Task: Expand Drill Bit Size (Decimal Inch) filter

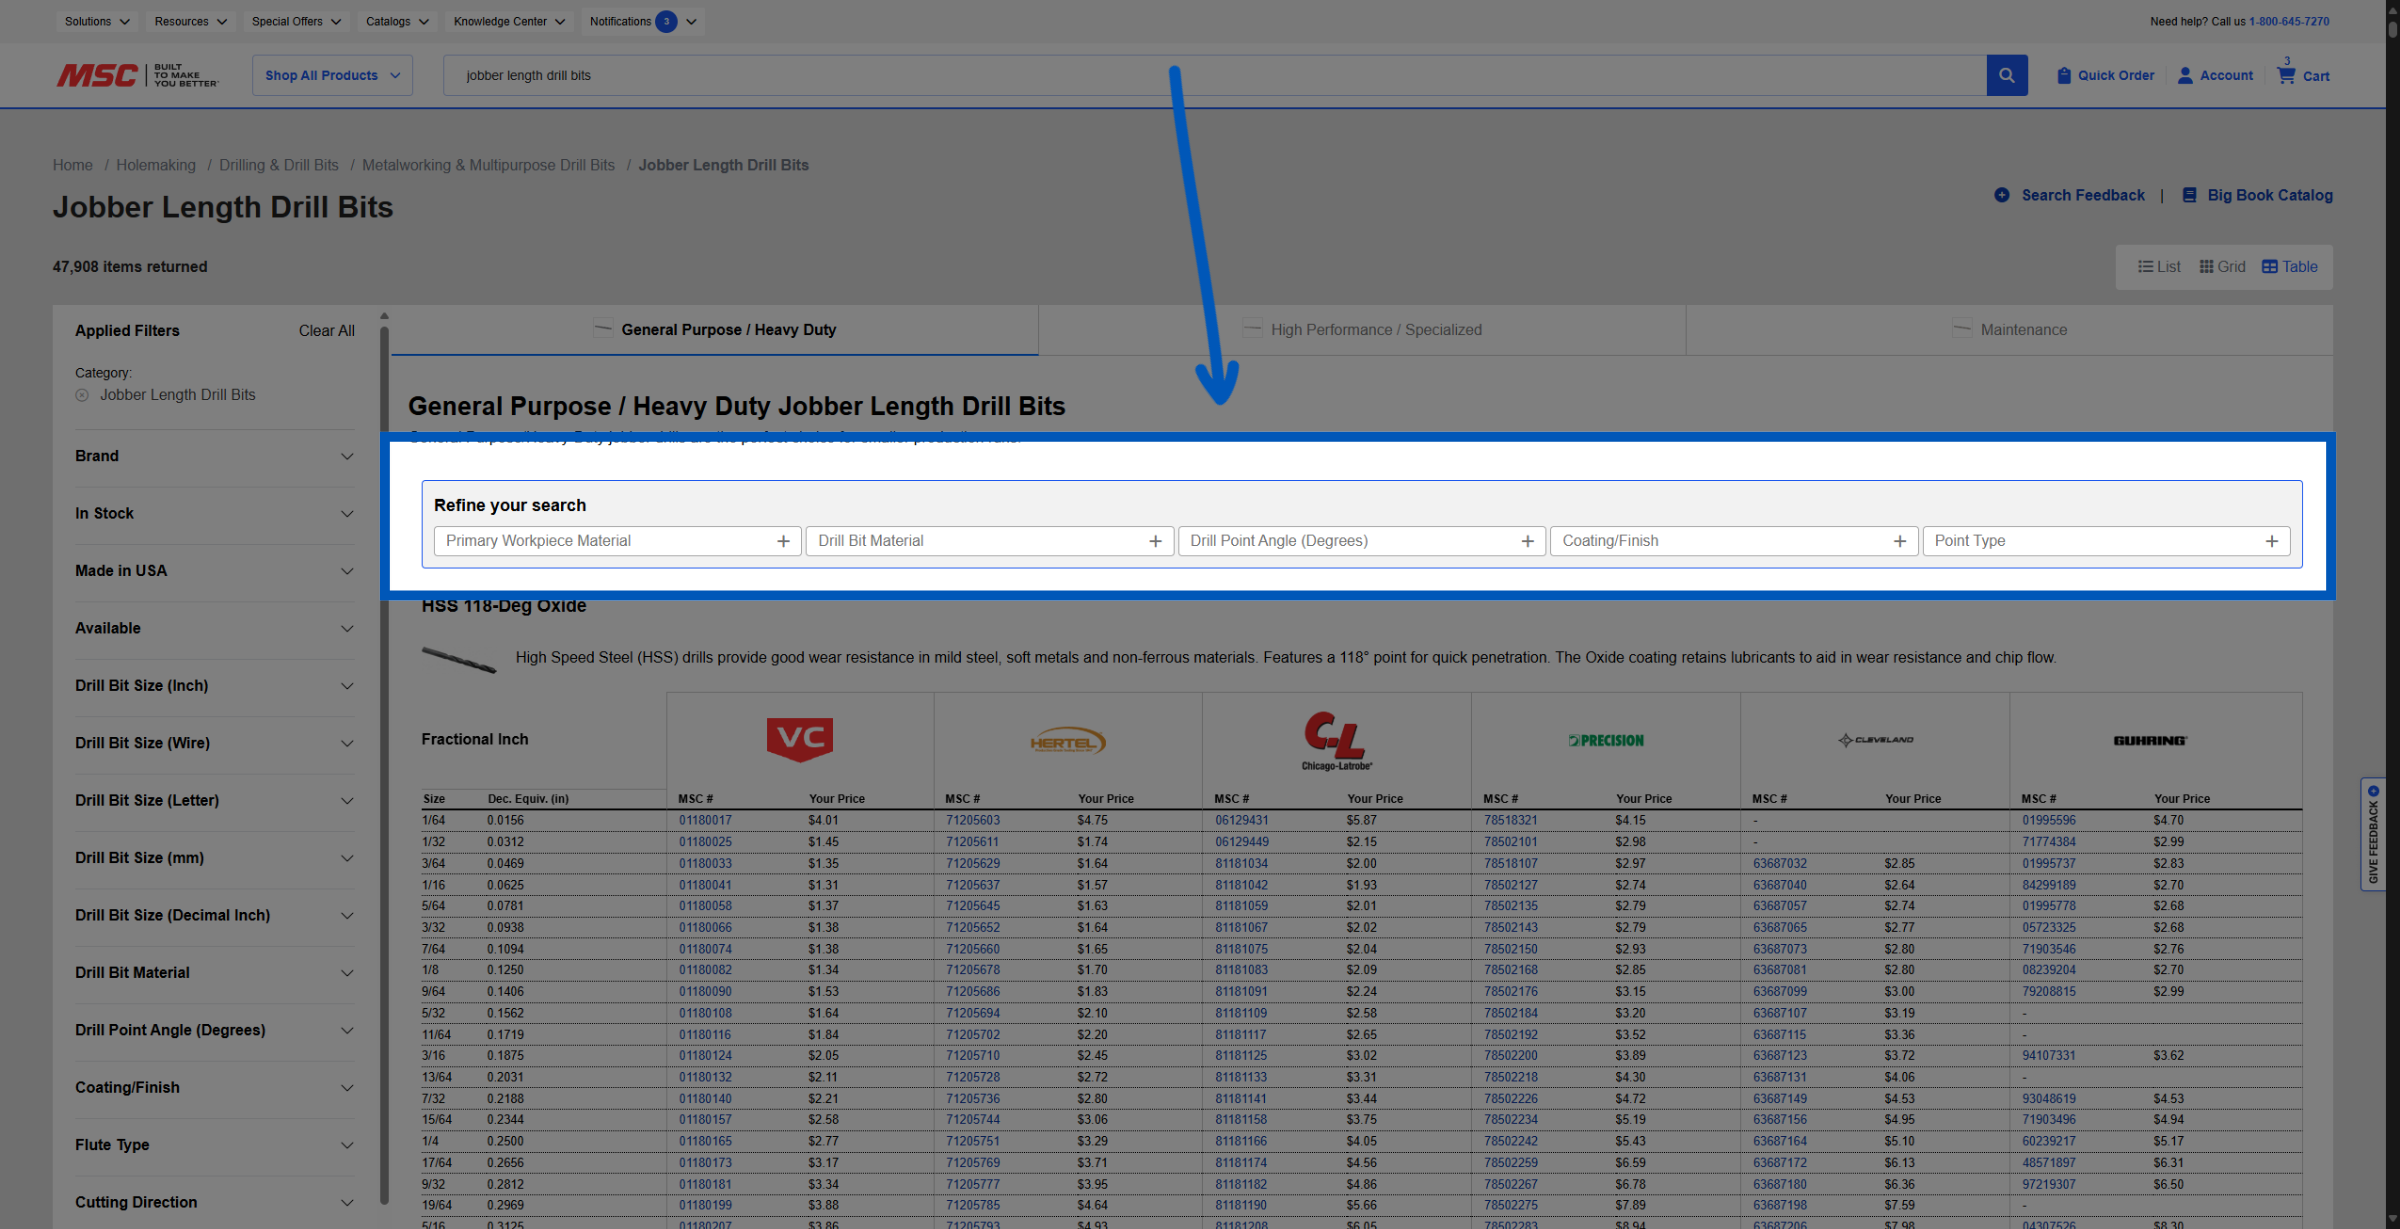Action: [x=215, y=915]
